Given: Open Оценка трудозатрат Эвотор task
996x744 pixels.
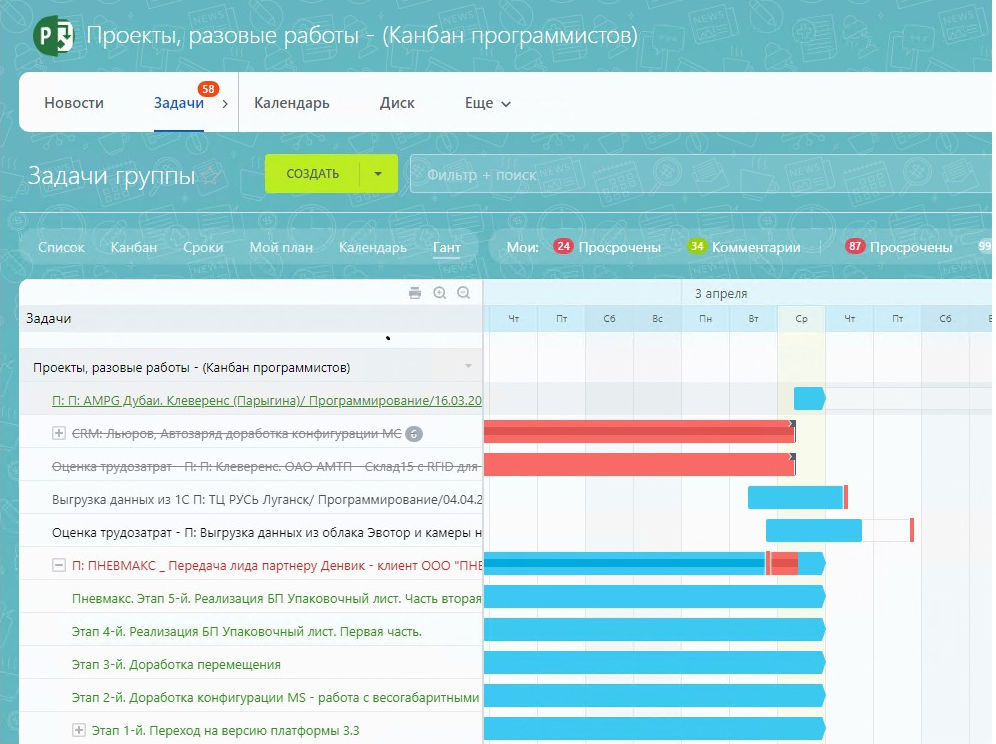Looking at the screenshot, I should pos(267,532).
